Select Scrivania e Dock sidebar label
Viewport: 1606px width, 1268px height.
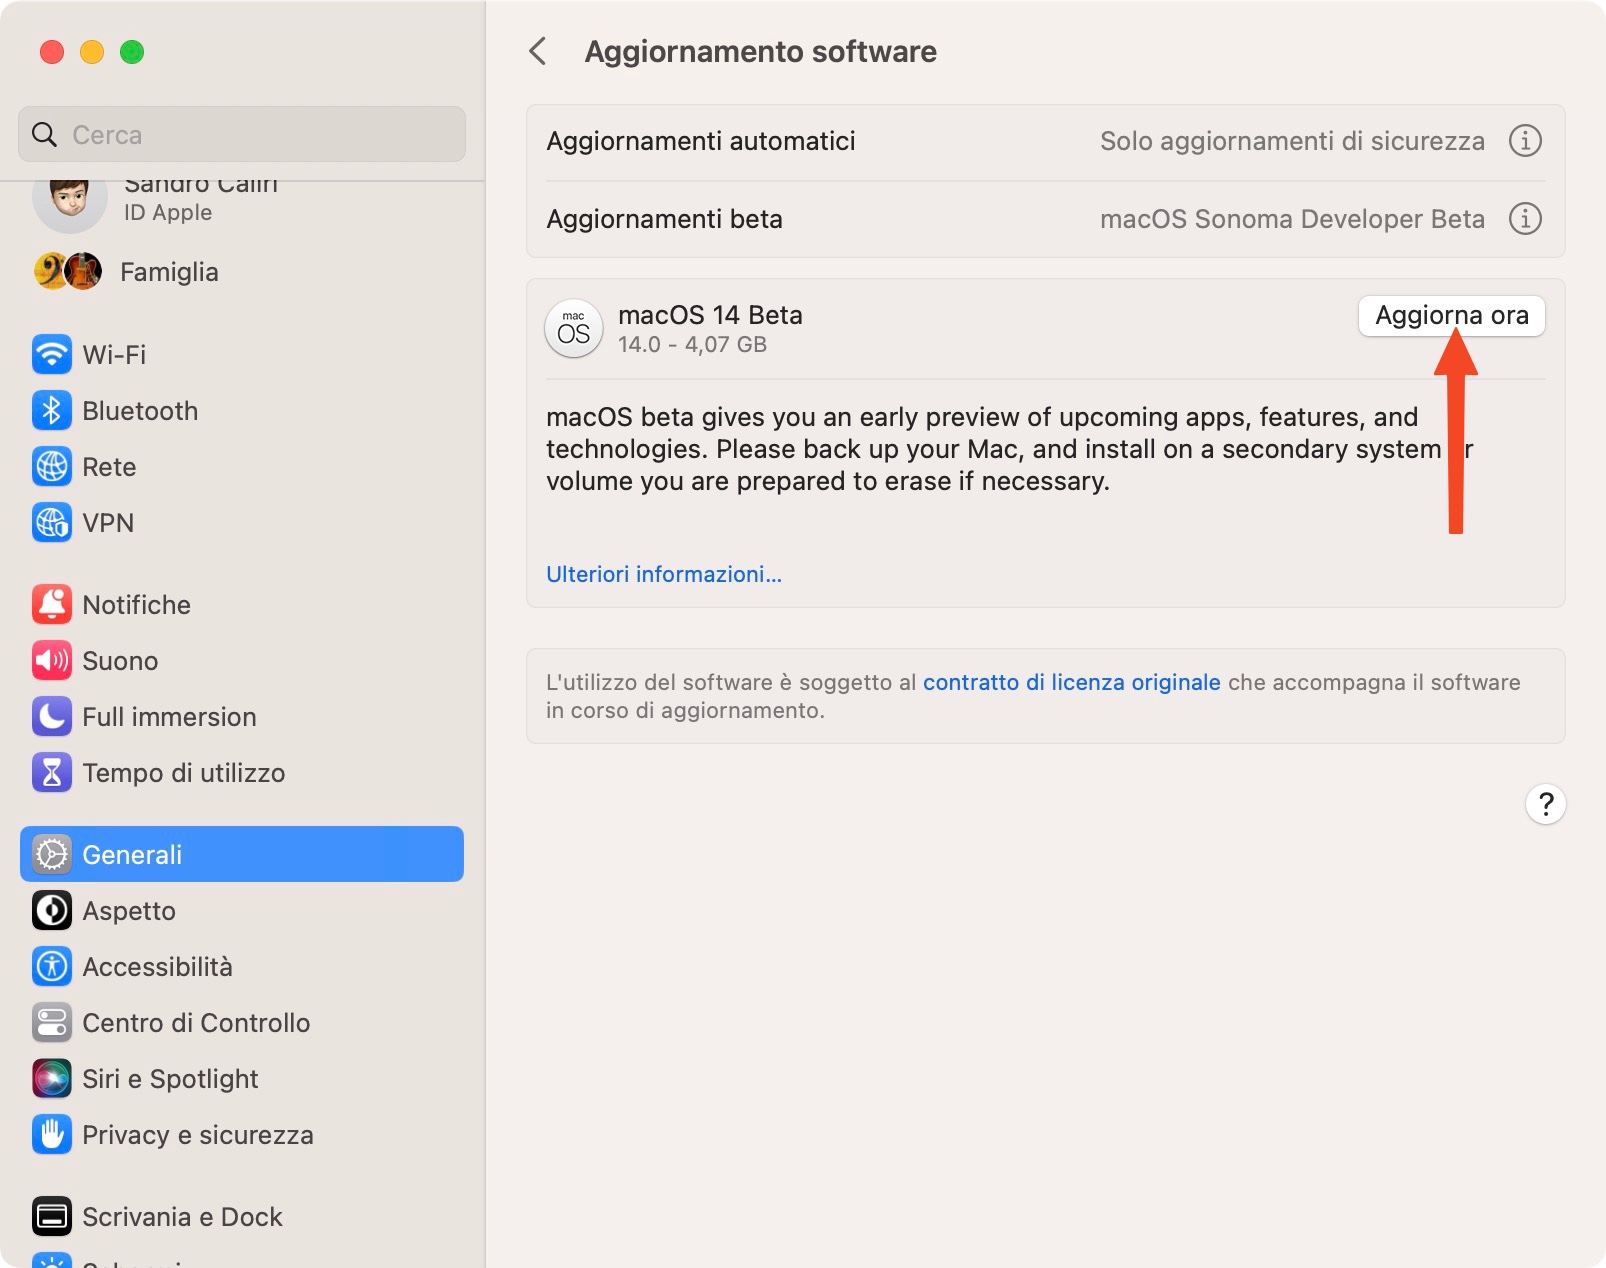[x=182, y=1217]
